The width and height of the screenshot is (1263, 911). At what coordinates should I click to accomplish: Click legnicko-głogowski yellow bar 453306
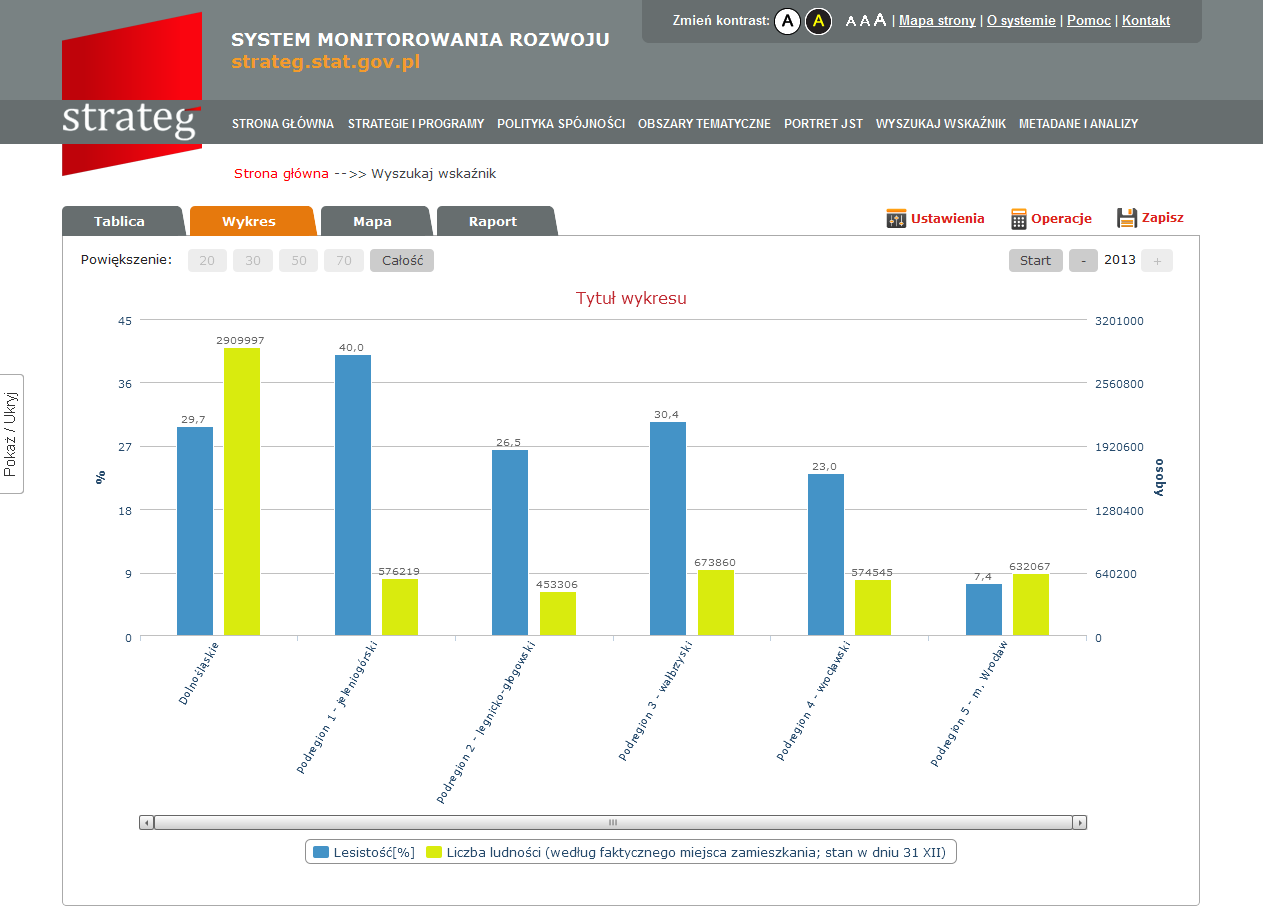558,614
